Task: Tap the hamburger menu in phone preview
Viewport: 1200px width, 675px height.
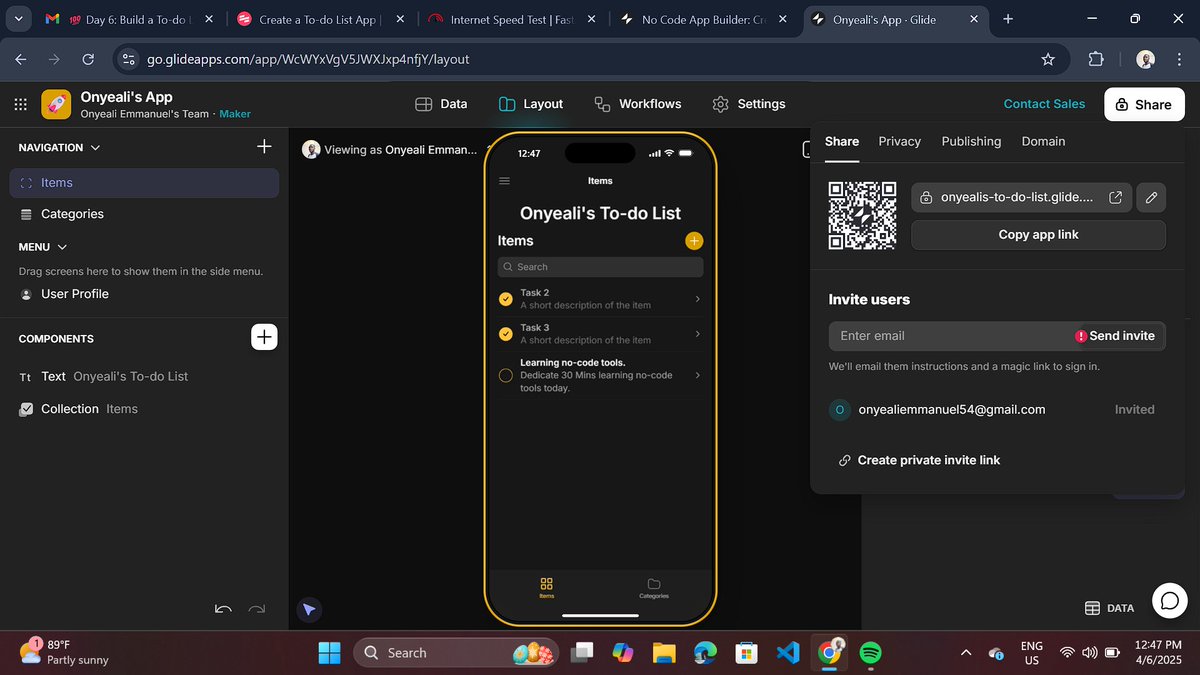Action: pos(504,181)
